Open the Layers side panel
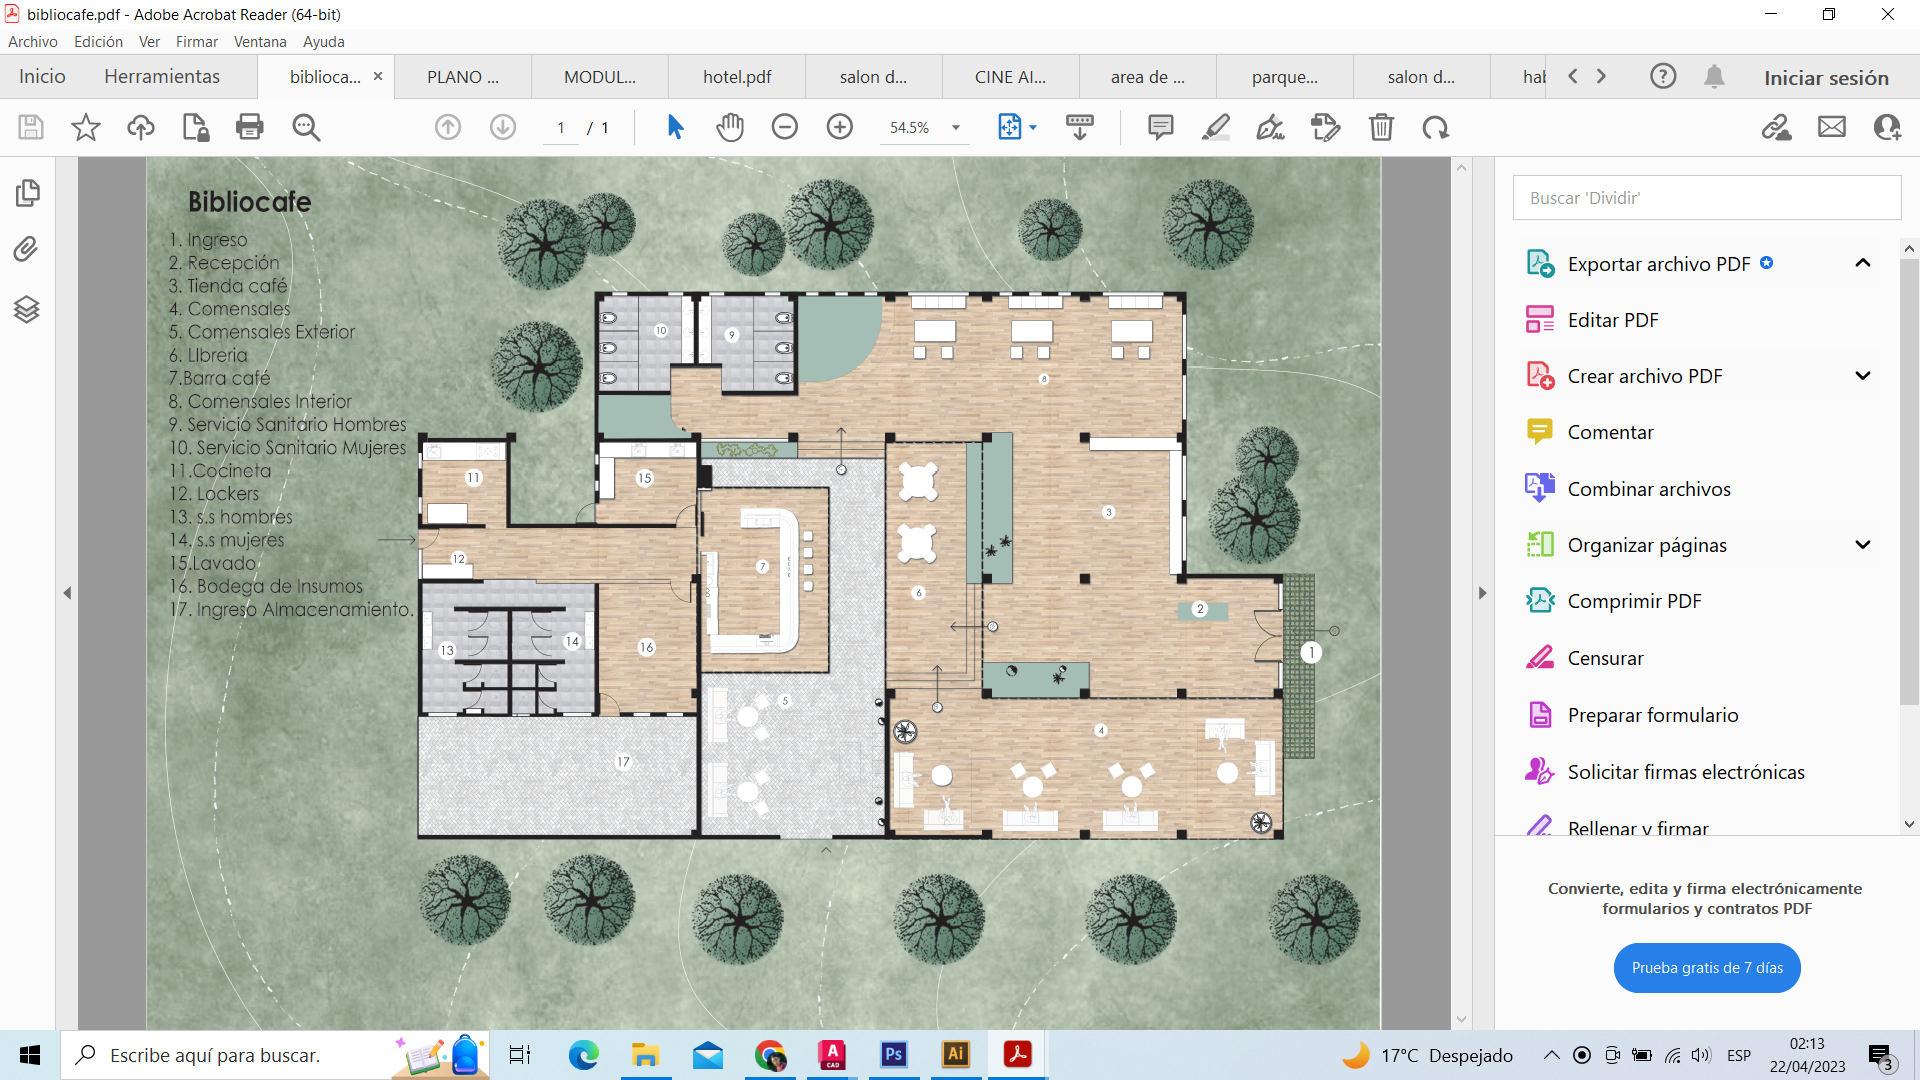 (x=27, y=310)
